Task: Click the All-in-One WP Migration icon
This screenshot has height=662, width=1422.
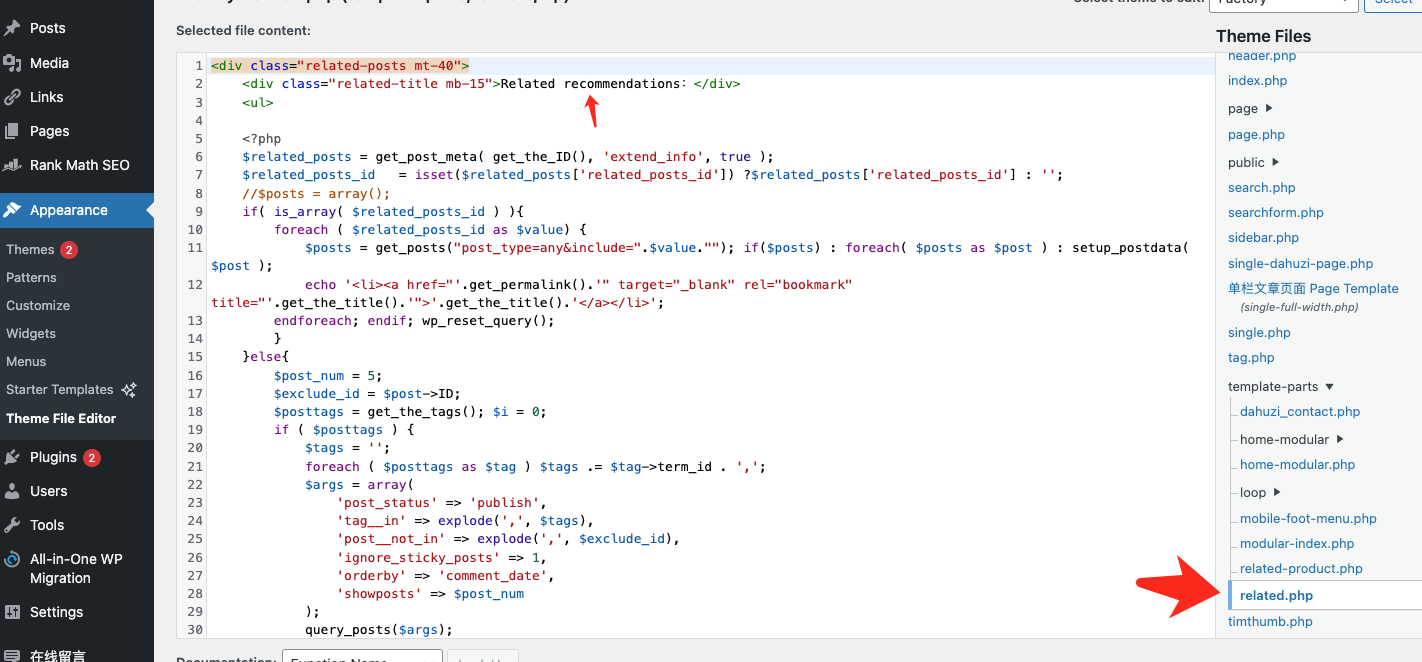Action: [x=13, y=560]
